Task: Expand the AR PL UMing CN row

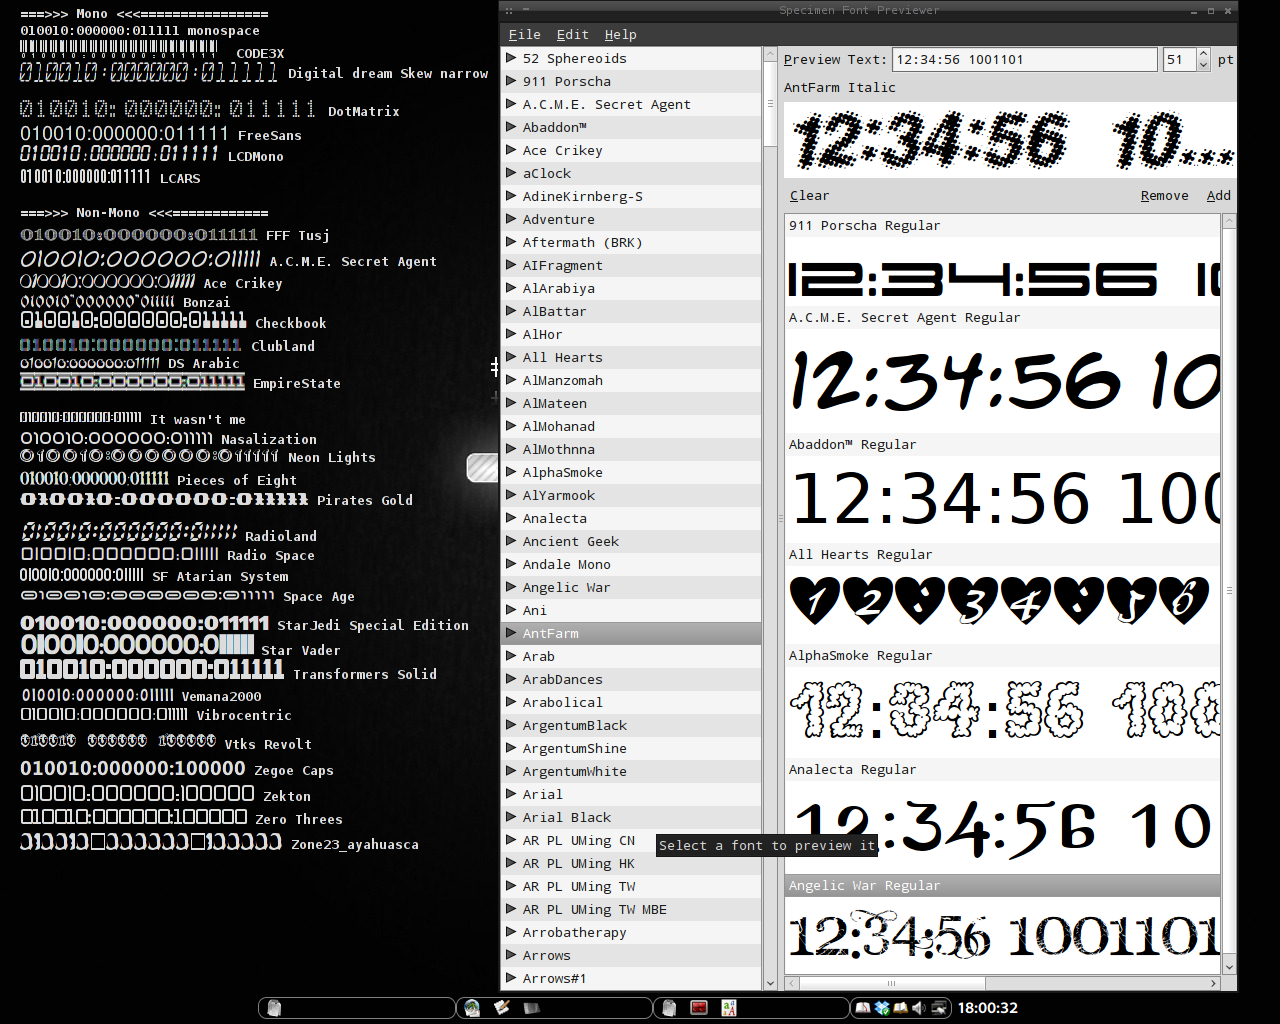Action: click(x=511, y=840)
